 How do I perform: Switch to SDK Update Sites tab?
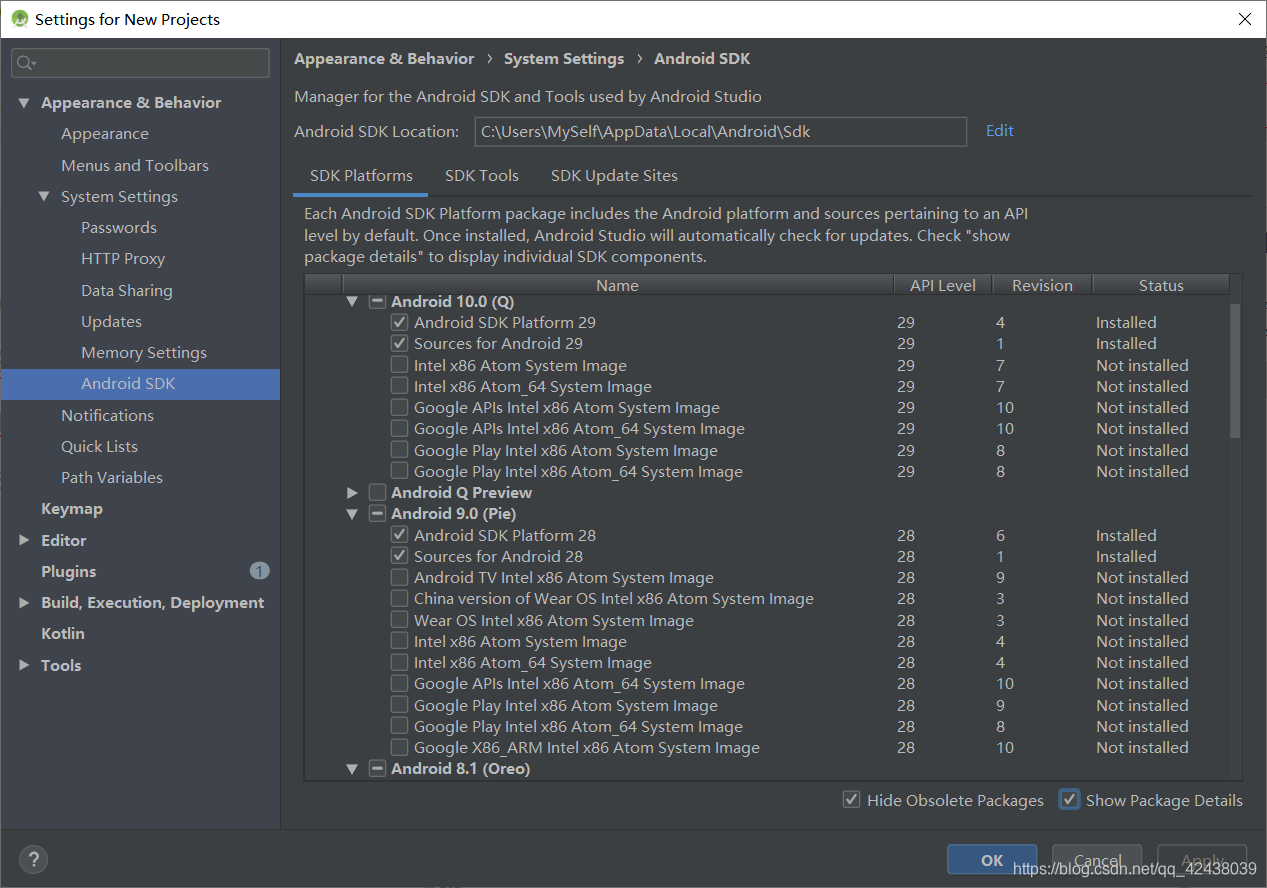pos(614,175)
